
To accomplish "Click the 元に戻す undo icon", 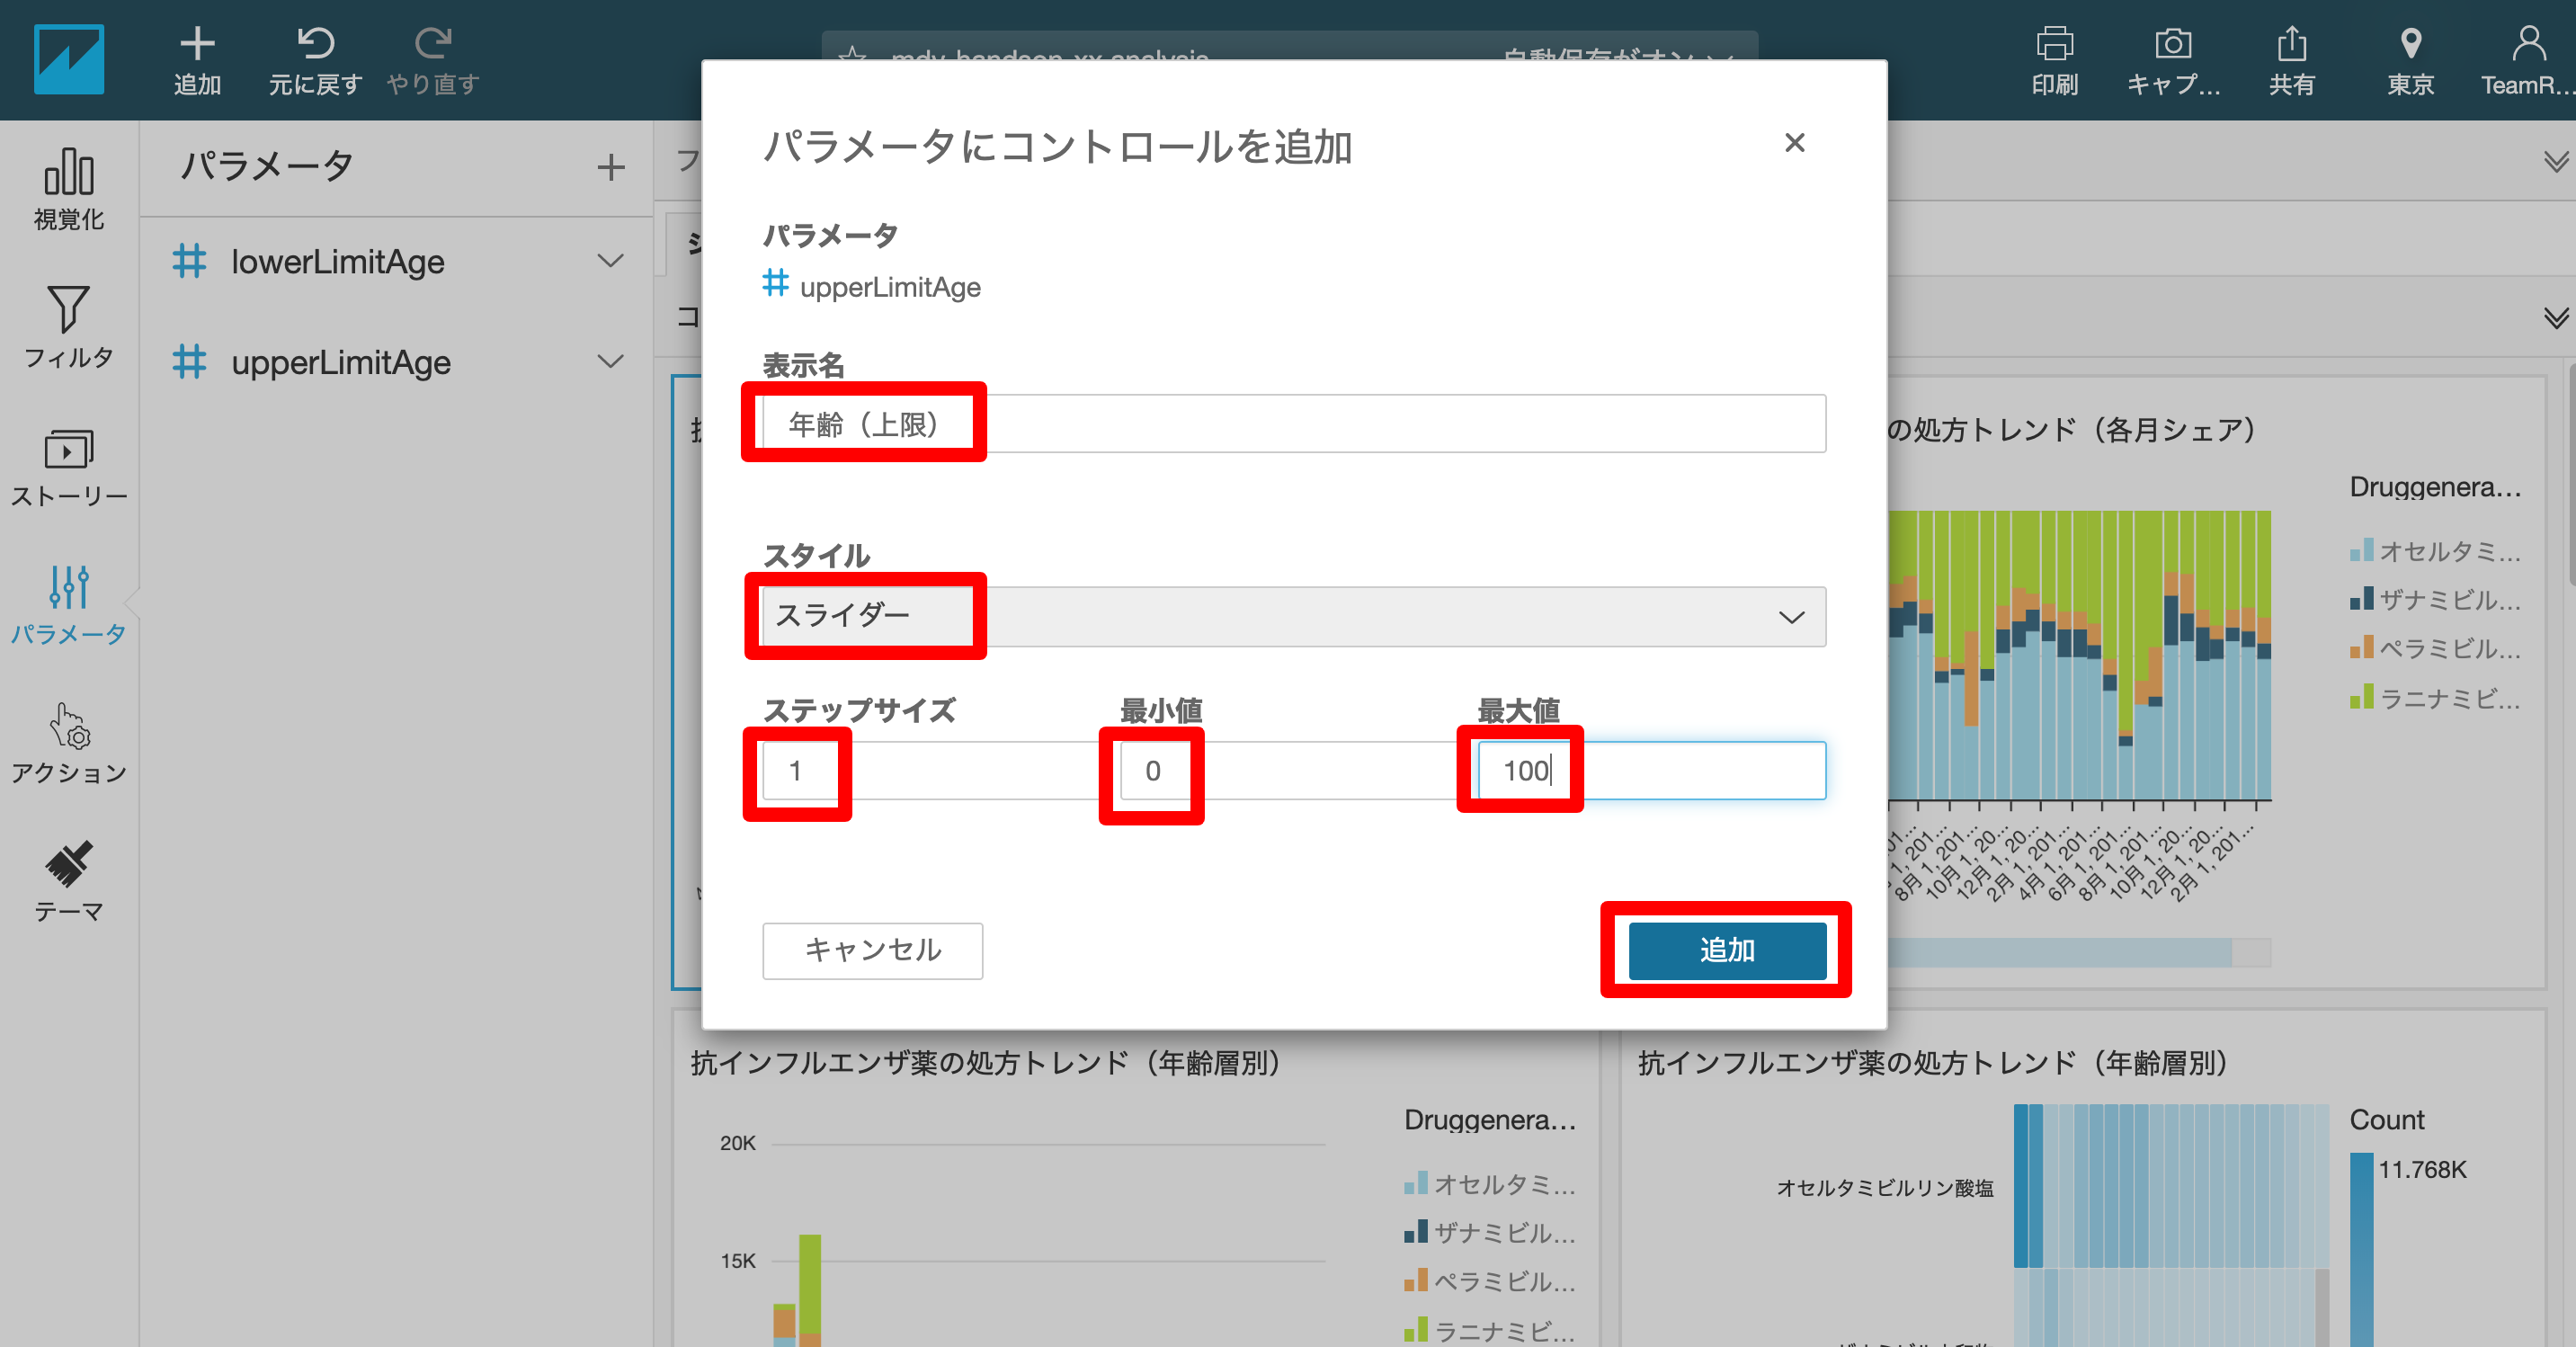I will tap(315, 43).
